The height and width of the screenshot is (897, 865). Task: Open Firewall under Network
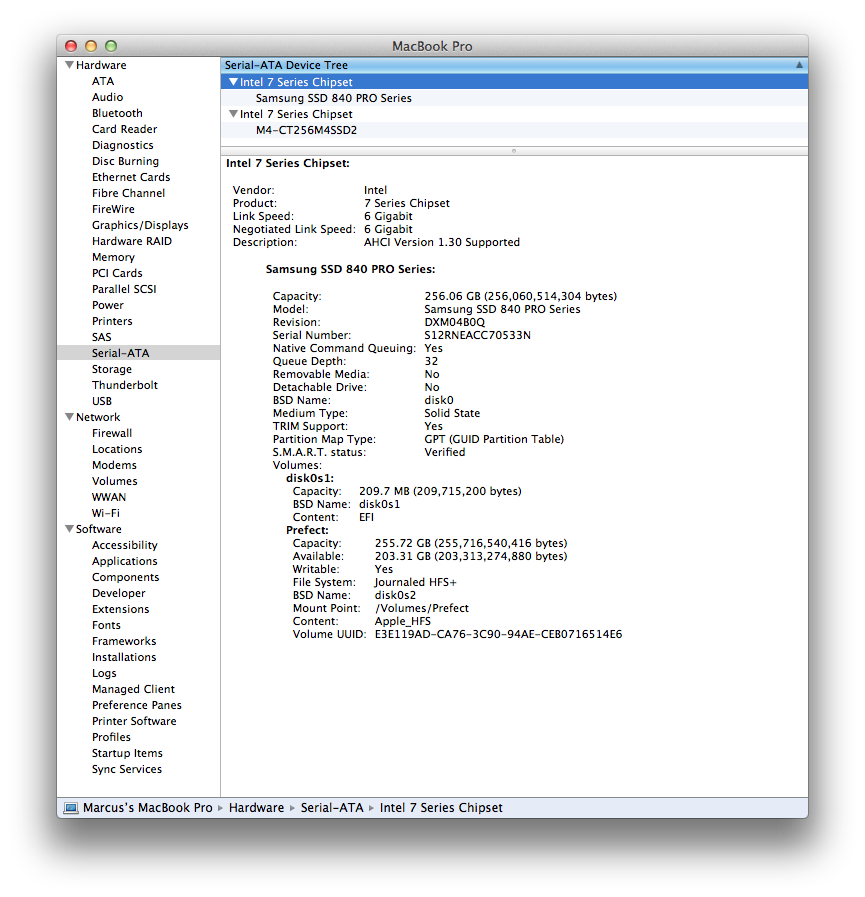coord(112,434)
